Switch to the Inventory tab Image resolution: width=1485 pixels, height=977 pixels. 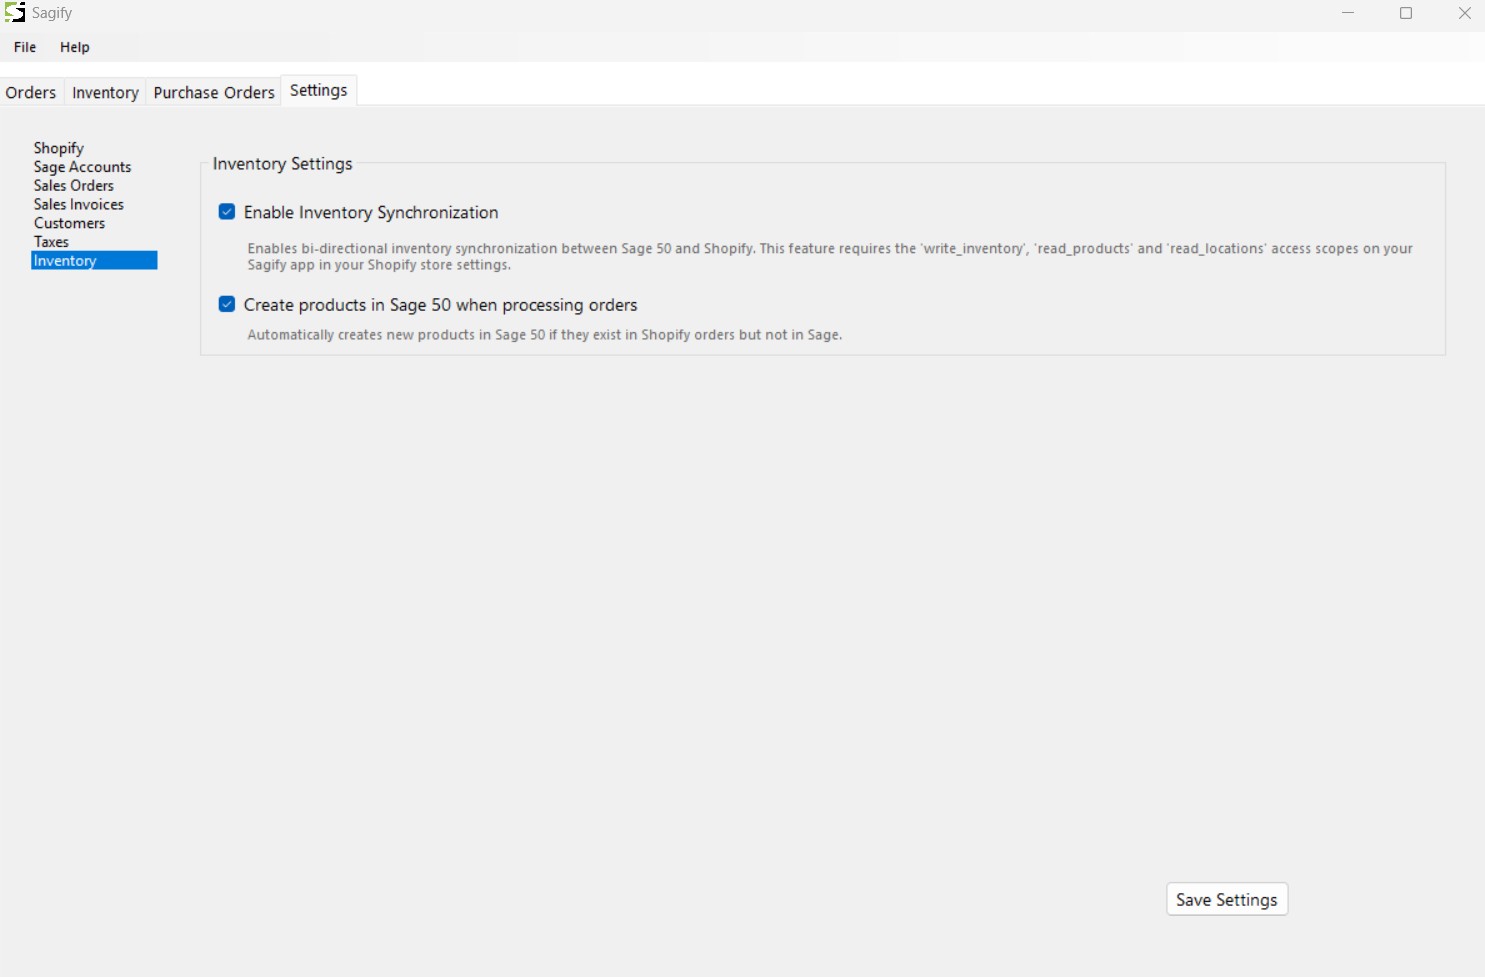point(105,92)
